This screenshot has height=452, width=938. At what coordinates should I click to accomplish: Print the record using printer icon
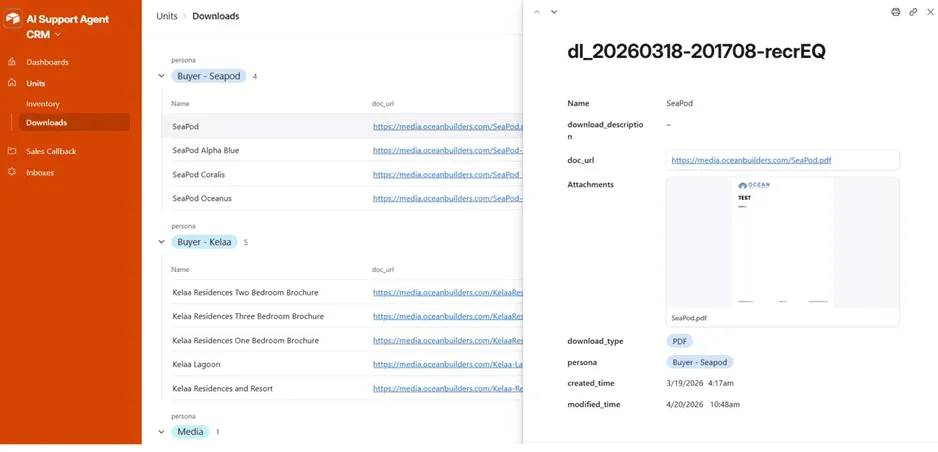(896, 12)
